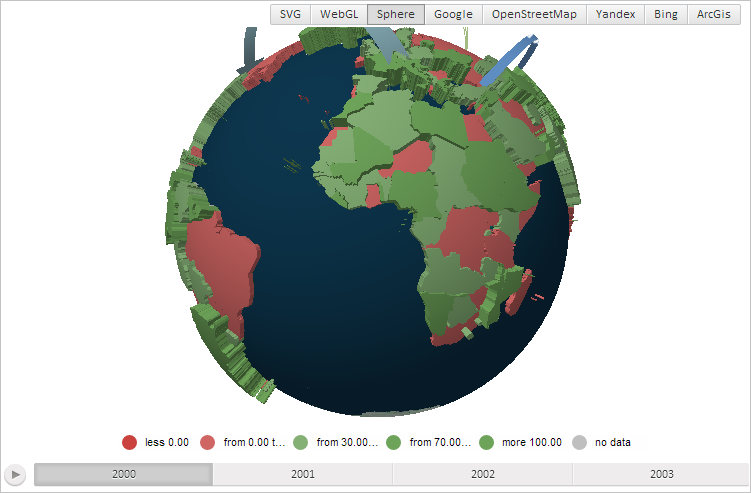
Task: Choose the OpenStreetMap provider
Action: [x=534, y=14]
